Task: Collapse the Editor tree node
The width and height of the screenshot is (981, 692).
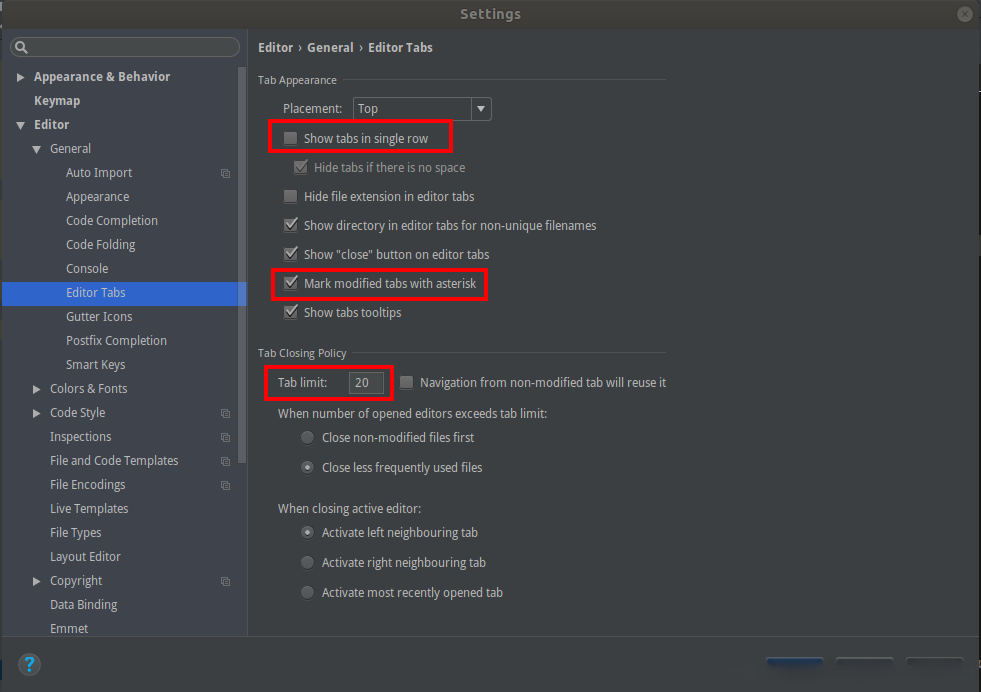Action: [x=21, y=125]
